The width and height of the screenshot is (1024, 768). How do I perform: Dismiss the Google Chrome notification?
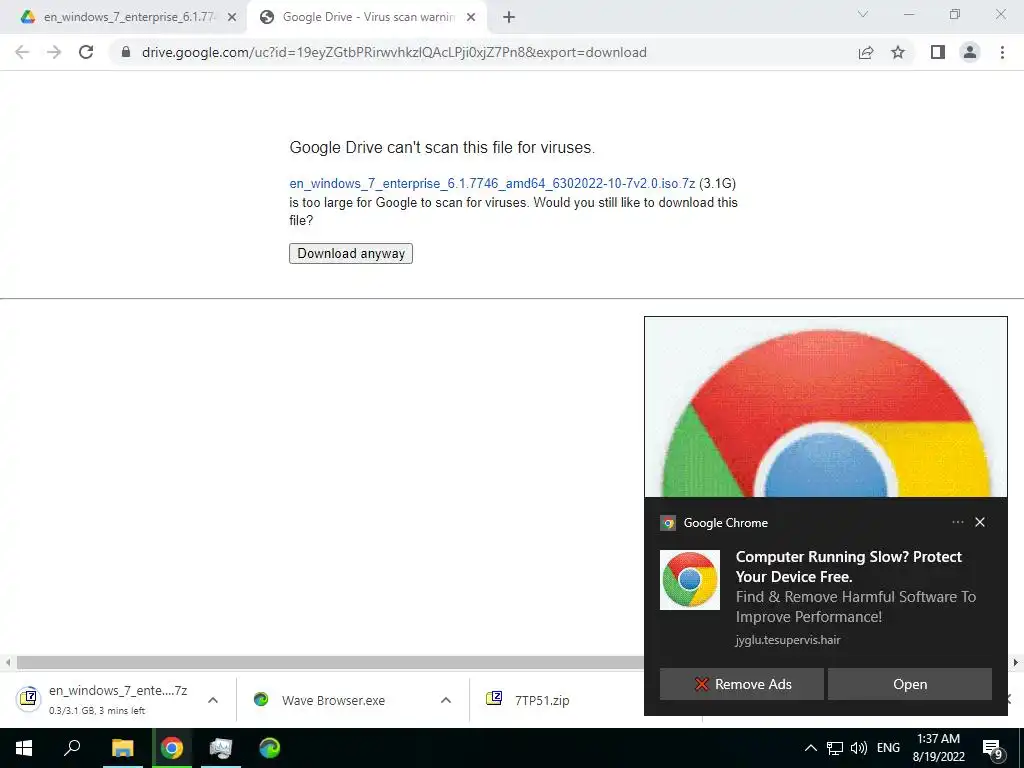[x=980, y=522]
